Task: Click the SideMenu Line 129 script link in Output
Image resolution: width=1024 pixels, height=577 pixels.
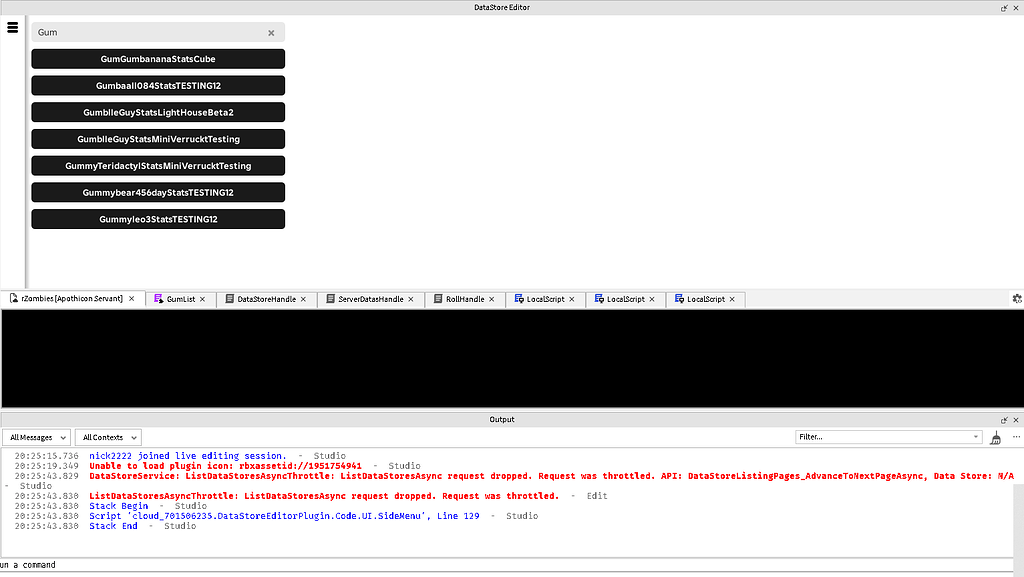Action: click(x=298, y=515)
